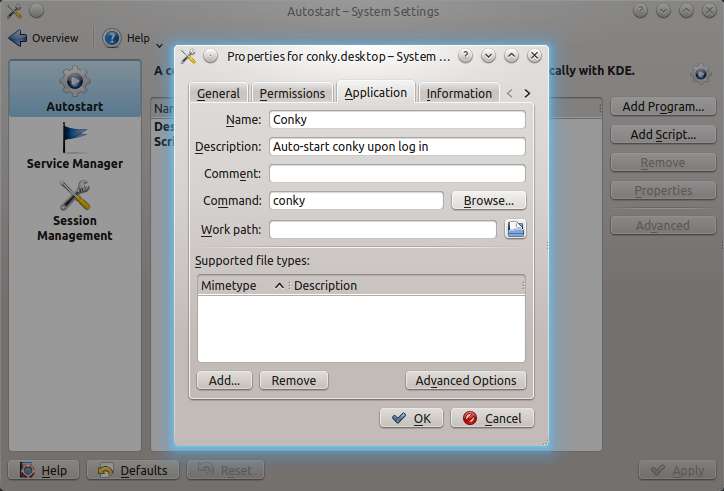This screenshot has width=724, height=491.
Task: Click Remove under supported file types
Action: (294, 380)
